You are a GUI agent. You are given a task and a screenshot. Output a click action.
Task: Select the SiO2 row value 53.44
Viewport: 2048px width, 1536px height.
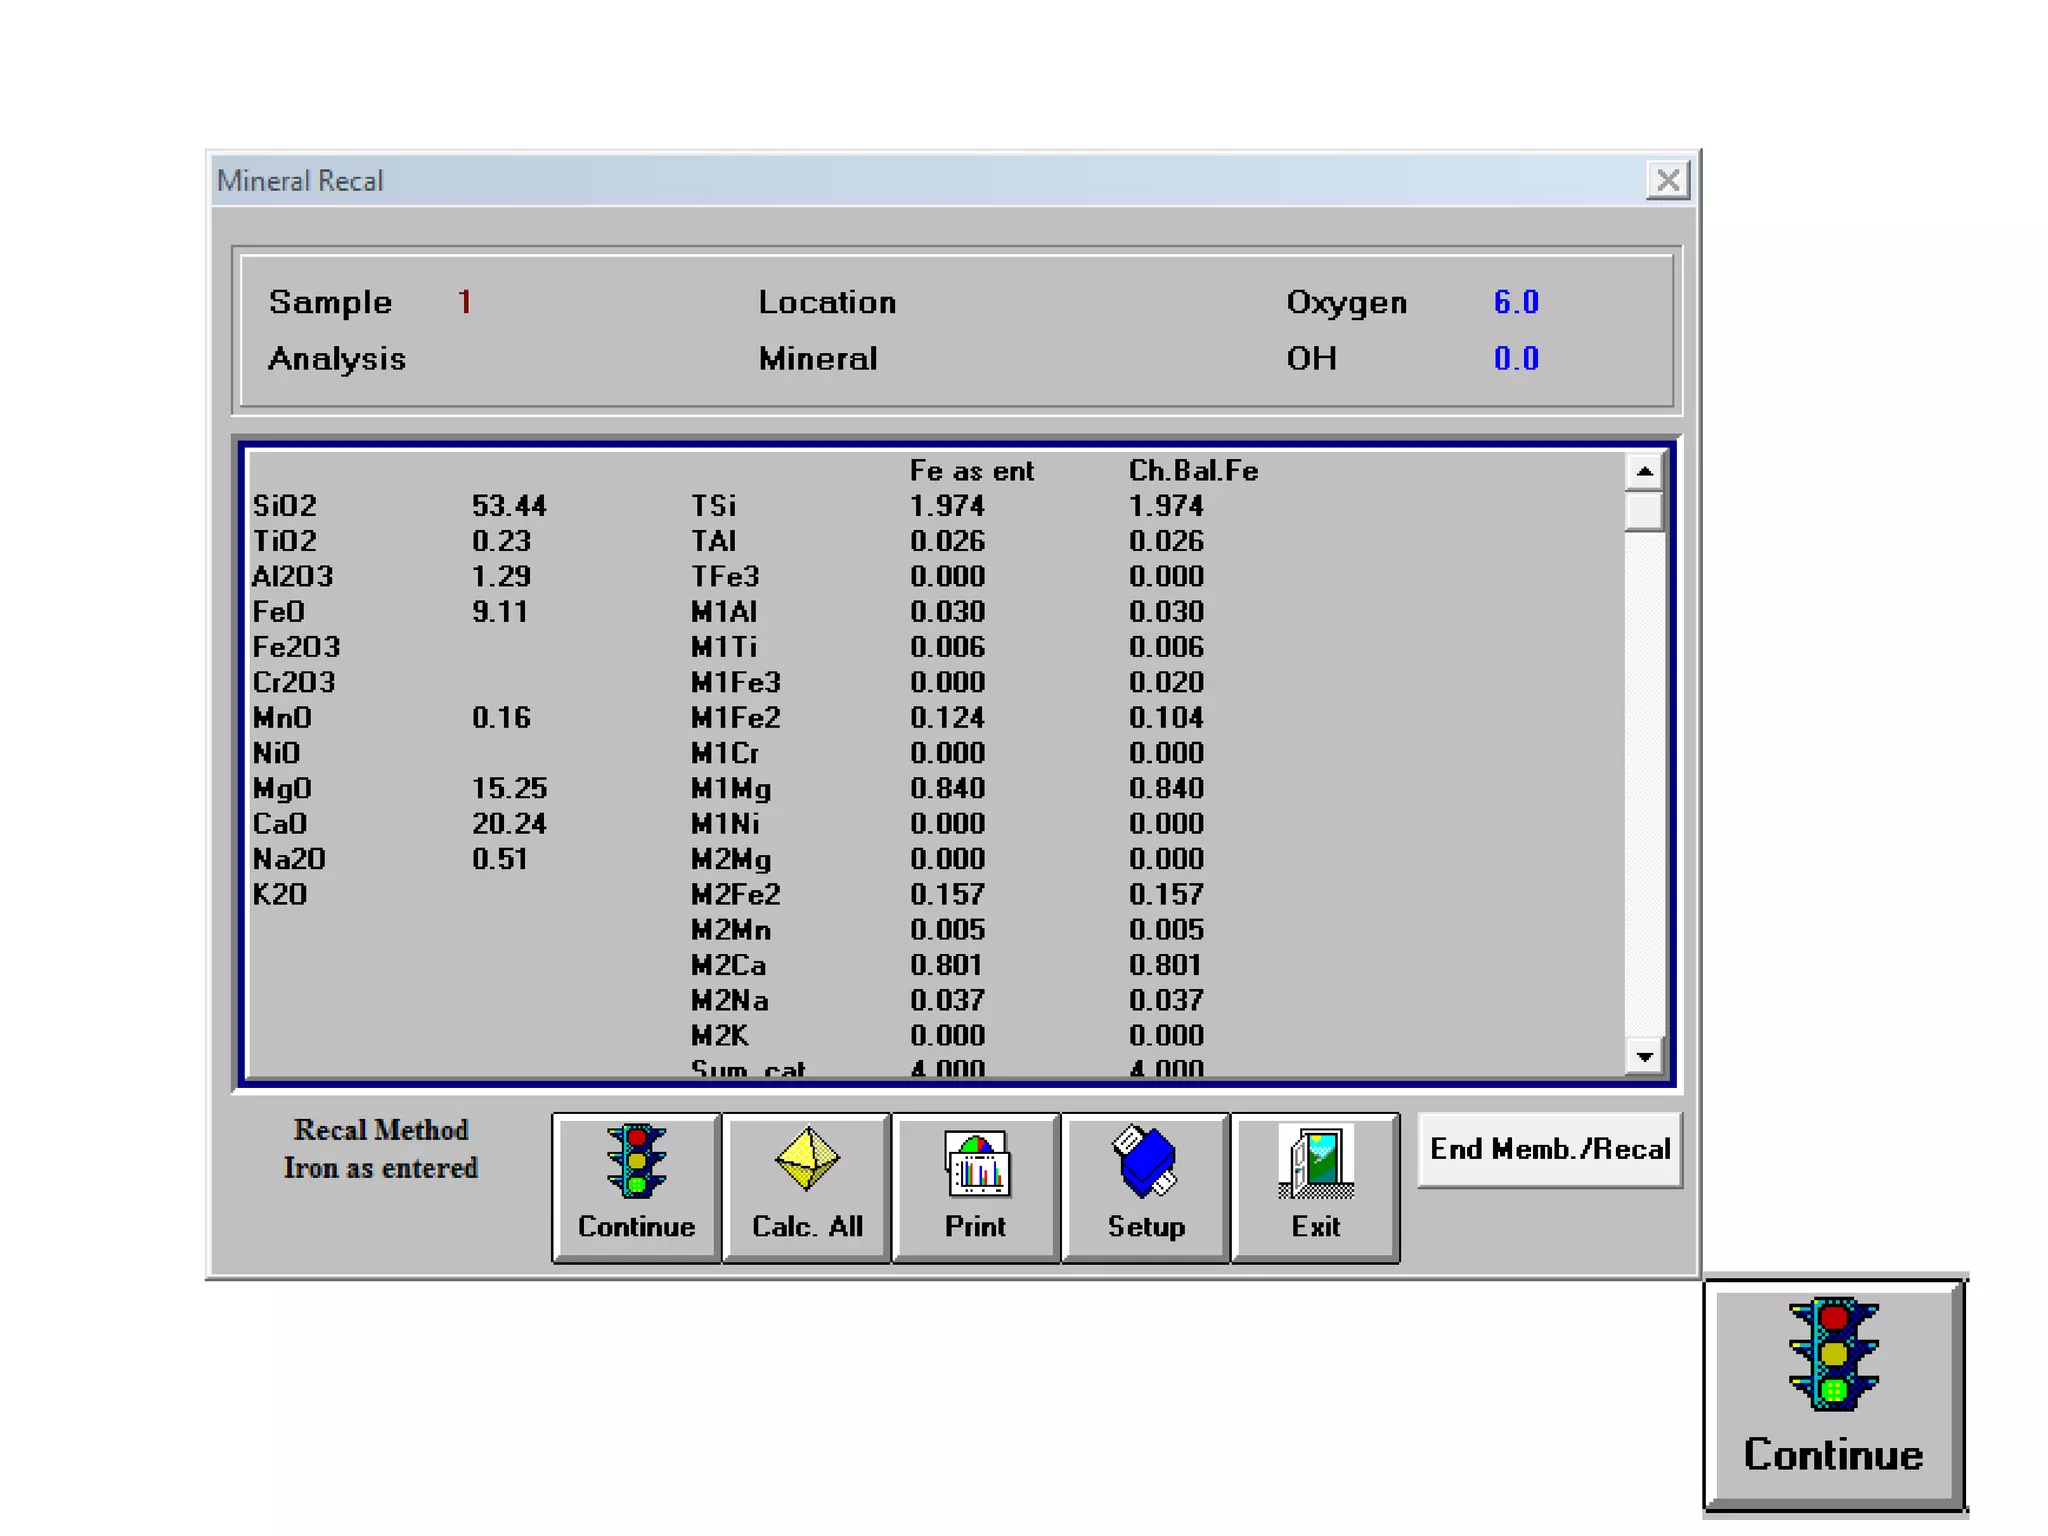pyautogui.click(x=509, y=506)
